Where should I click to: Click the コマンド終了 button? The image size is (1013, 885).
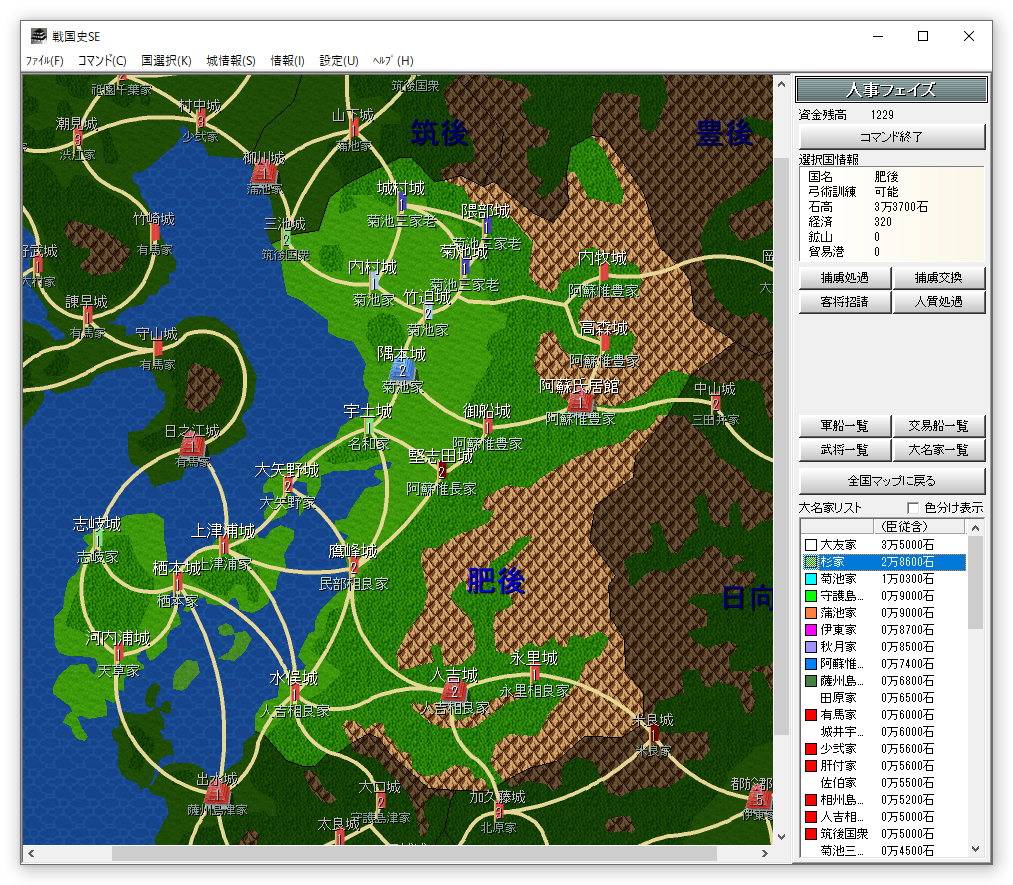click(x=891, y=137)
